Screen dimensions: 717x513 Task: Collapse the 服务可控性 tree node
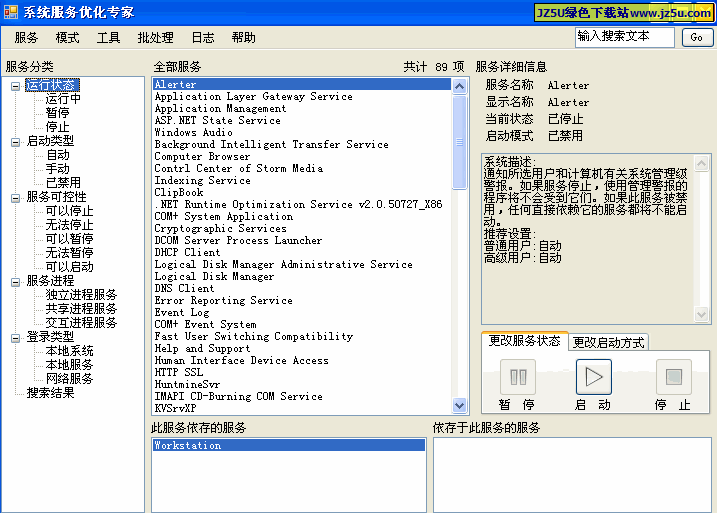[x=16, y=198]
